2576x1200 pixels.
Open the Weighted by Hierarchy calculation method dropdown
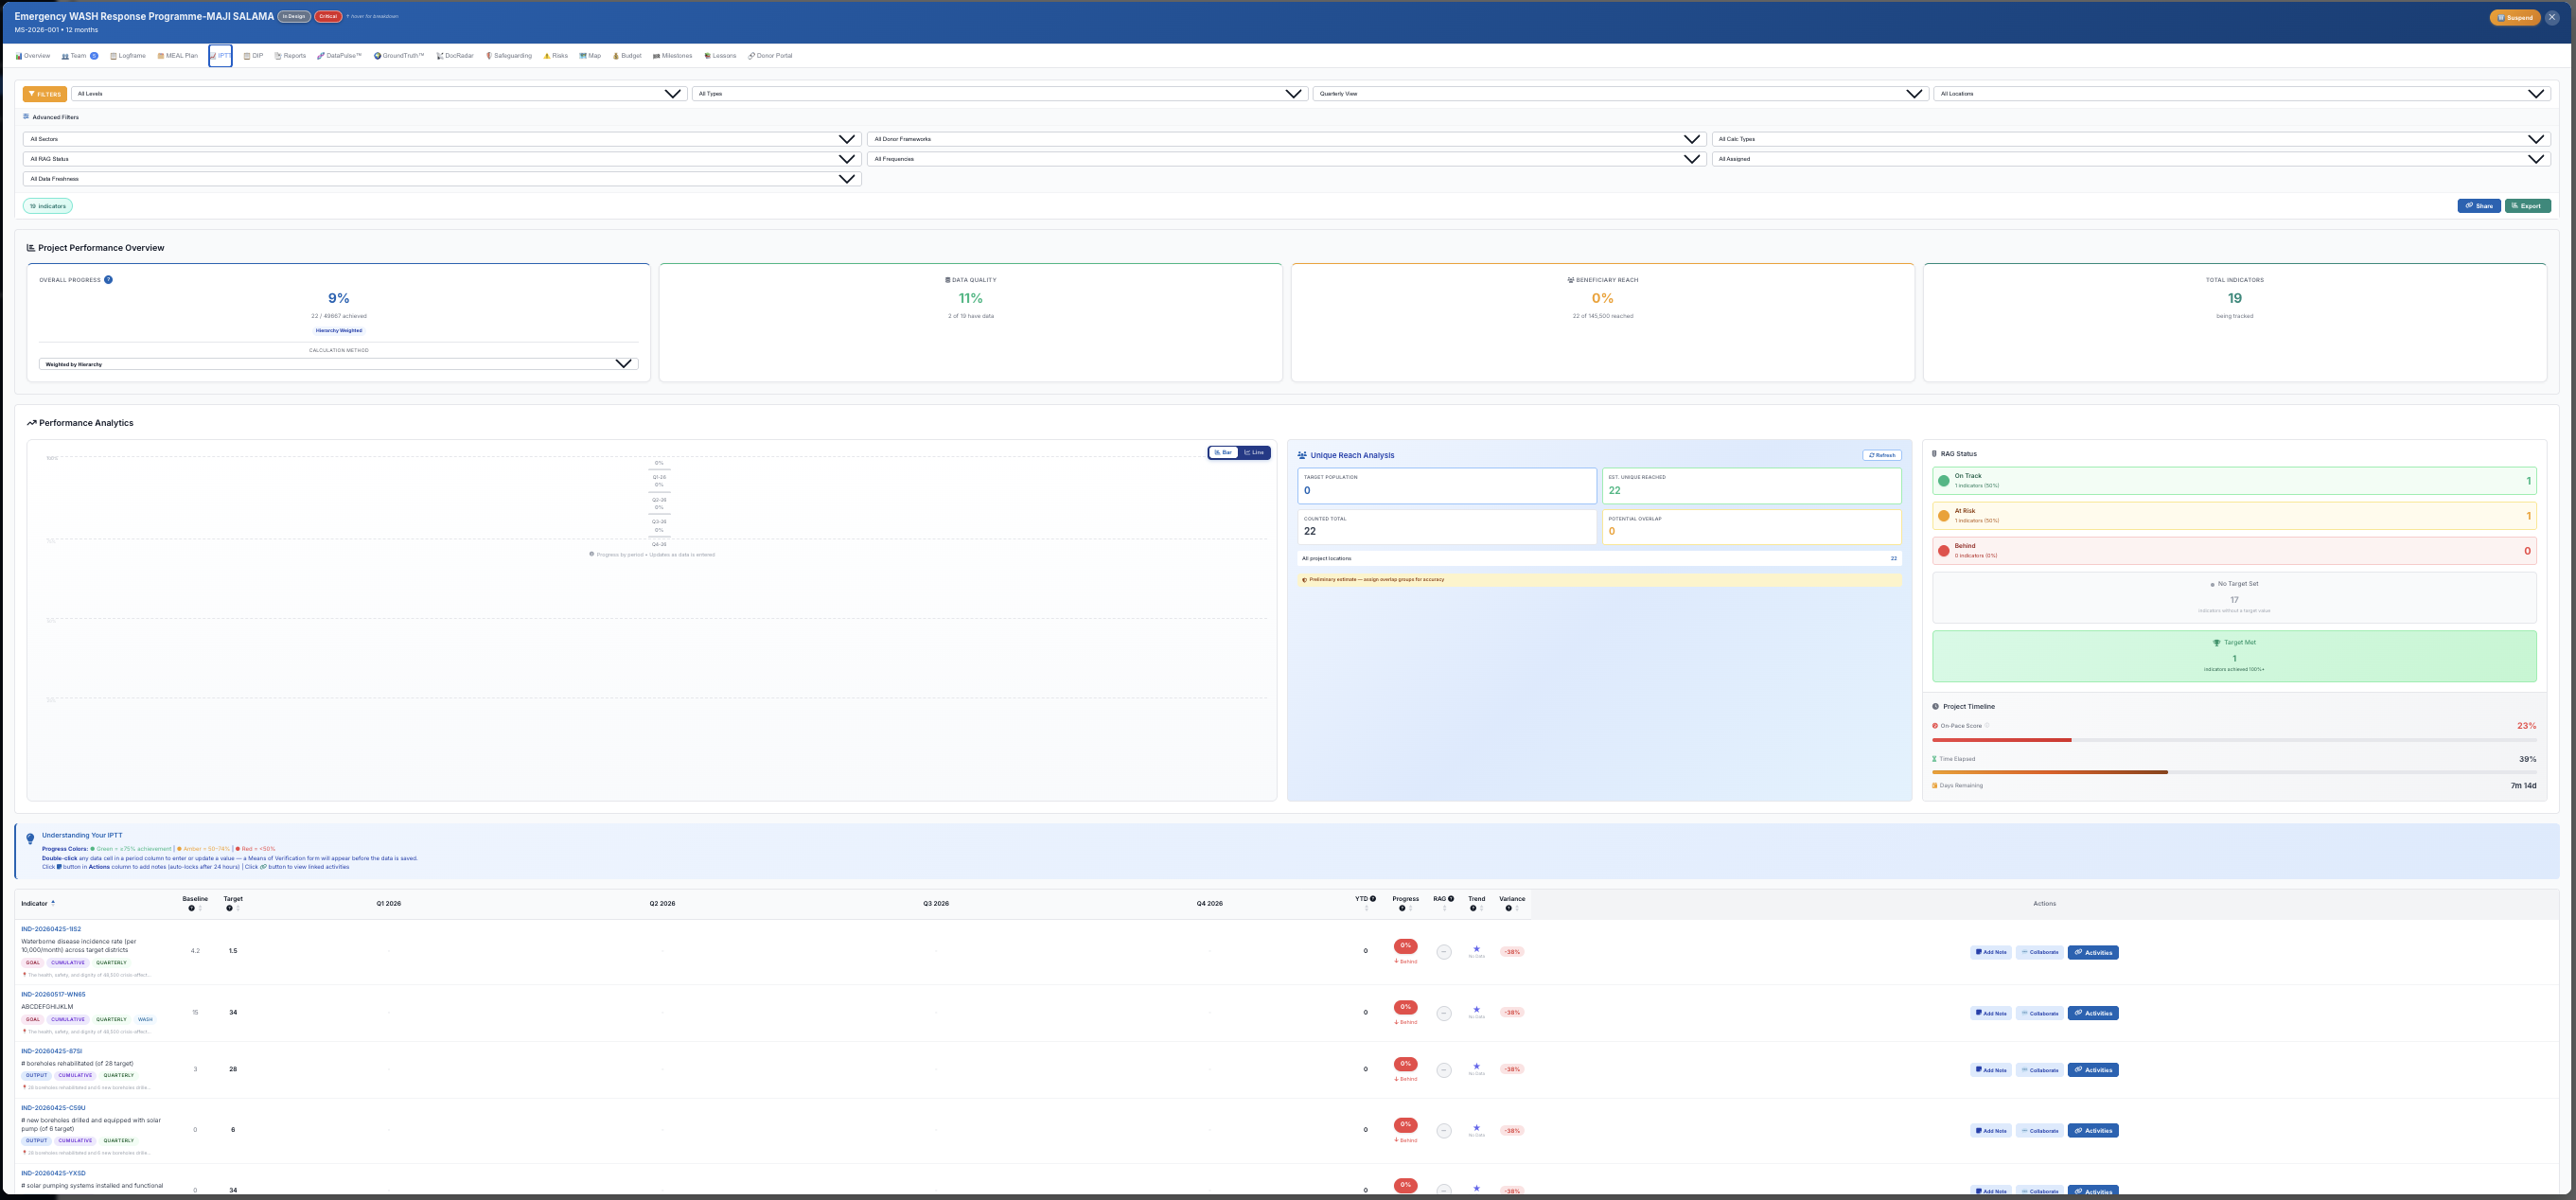point(338,364)
